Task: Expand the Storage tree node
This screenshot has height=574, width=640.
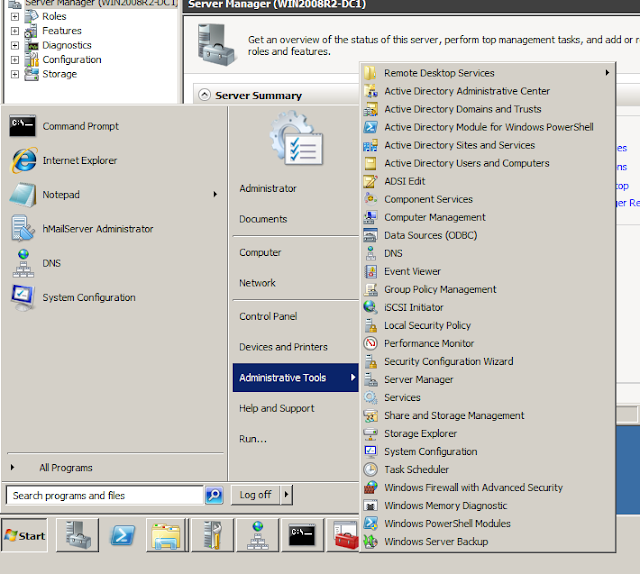Action: pos(15,74)
